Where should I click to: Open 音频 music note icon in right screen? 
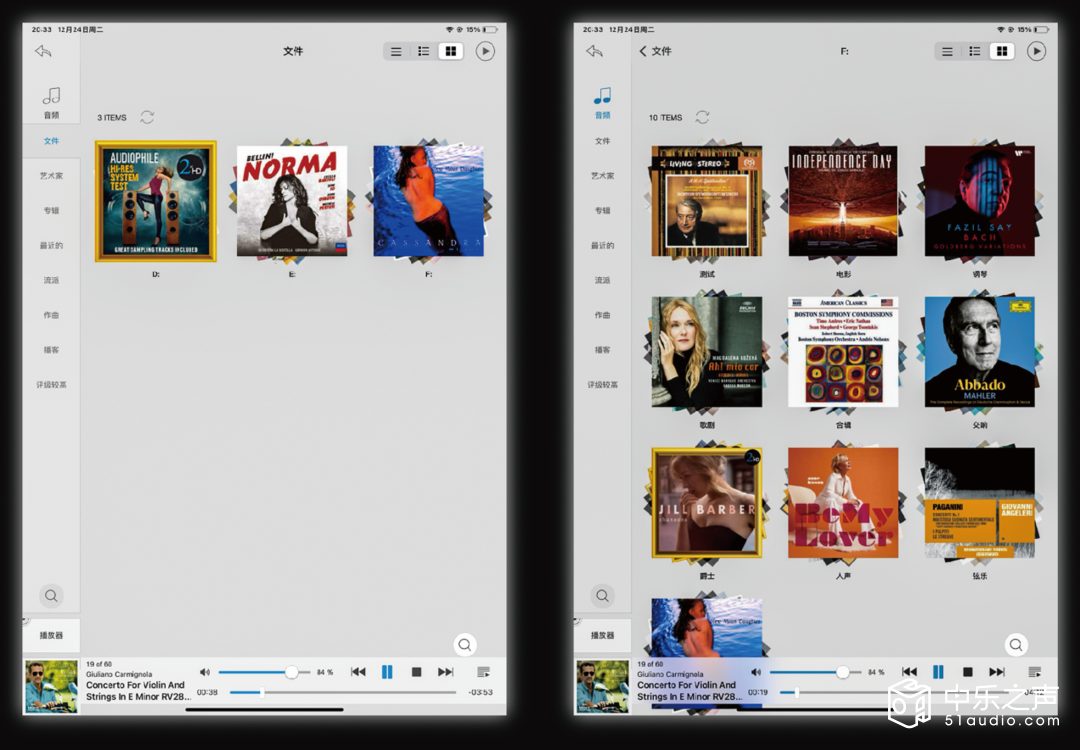tap(603, 95)
